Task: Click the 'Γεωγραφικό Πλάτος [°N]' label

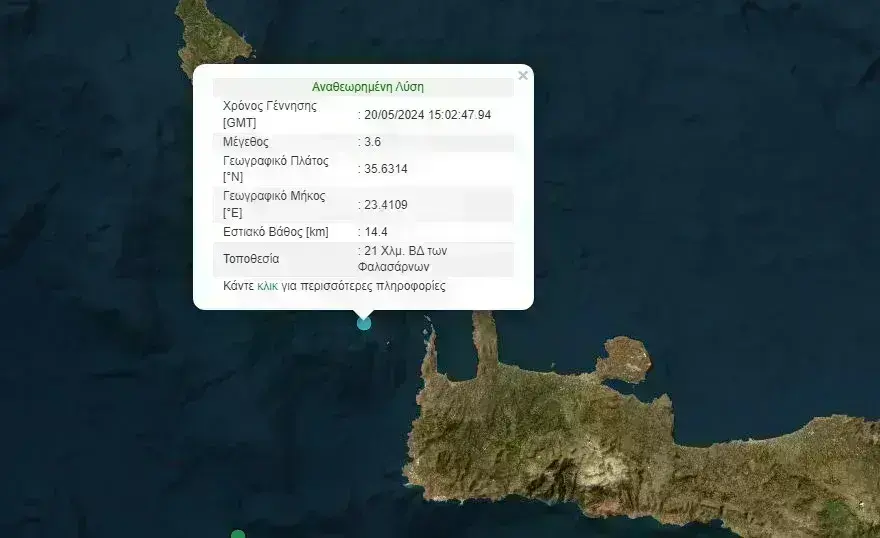Action: click(275, 169)
